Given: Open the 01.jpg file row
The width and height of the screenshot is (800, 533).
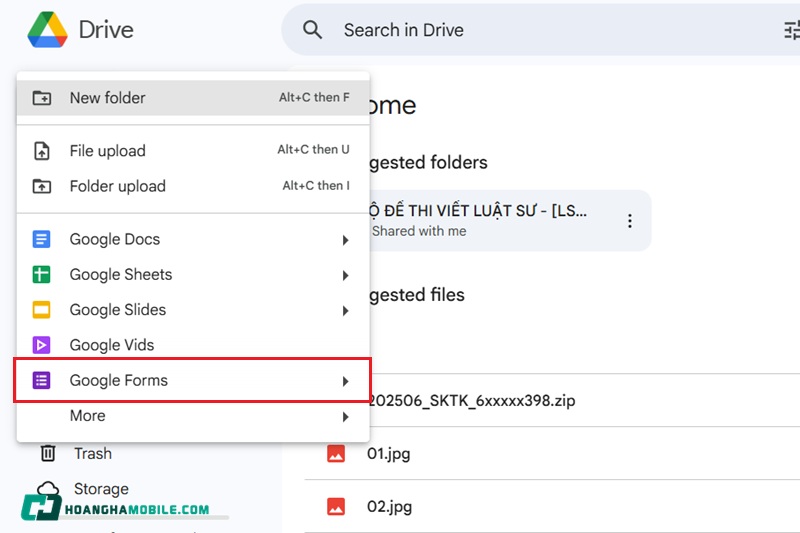Looking at the screenshot, I should [388, 454].
